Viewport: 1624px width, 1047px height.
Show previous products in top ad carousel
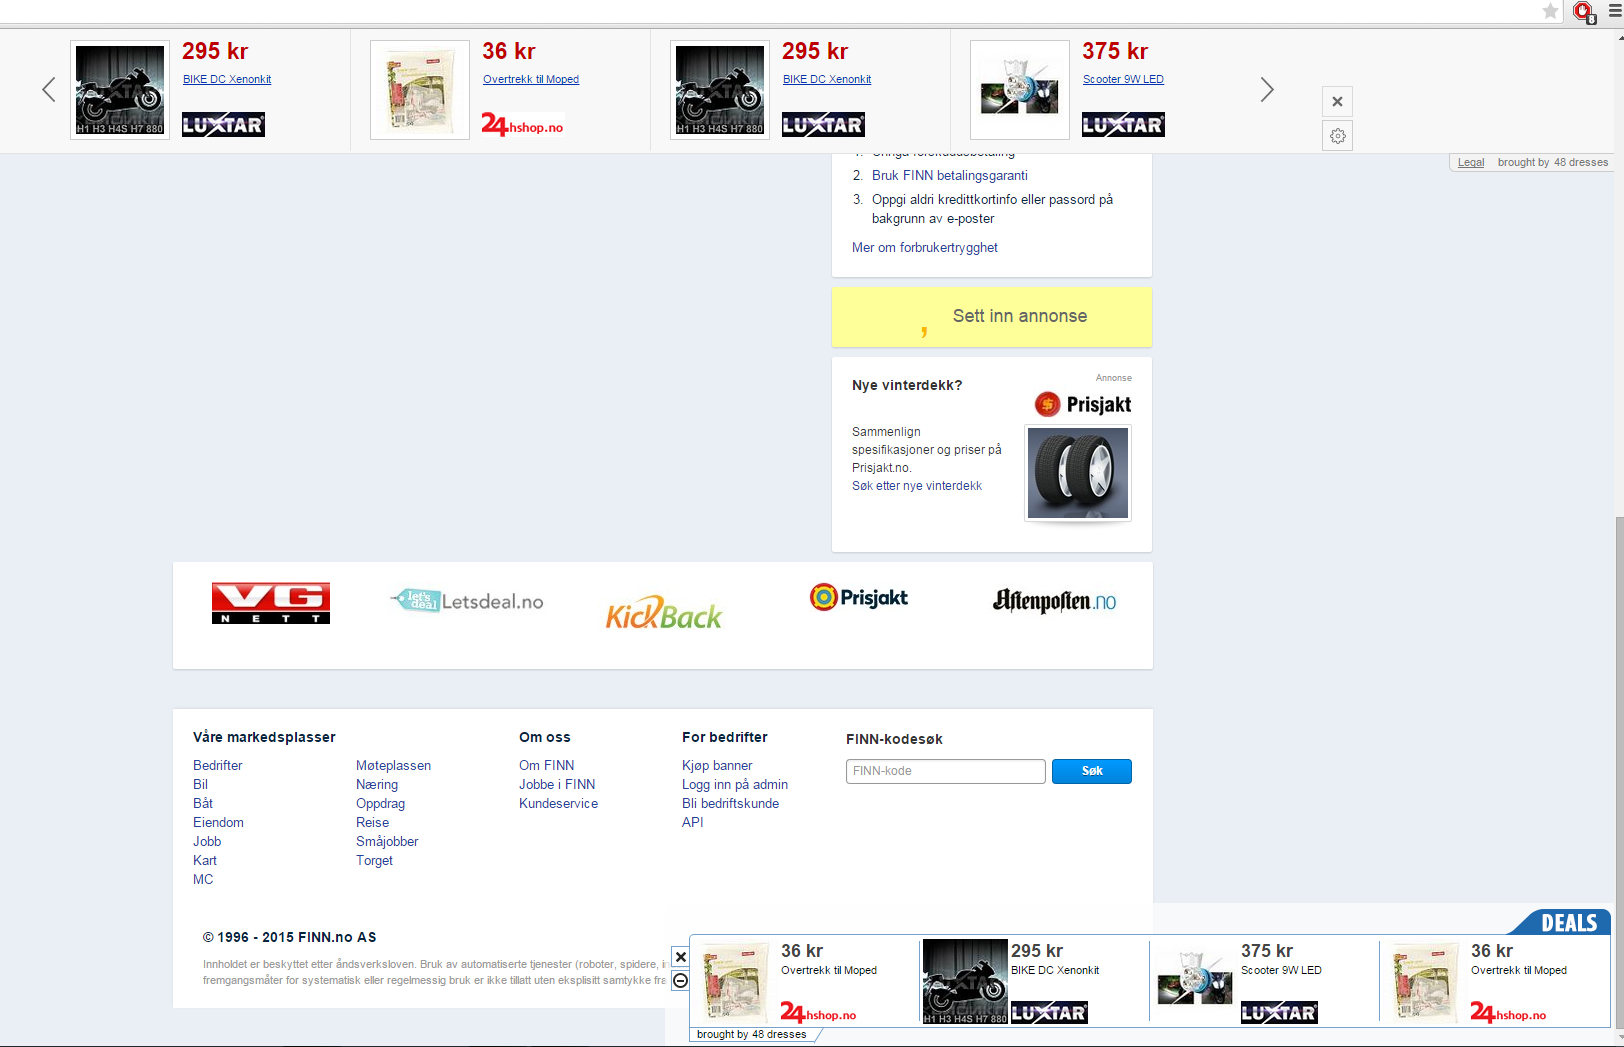click(x=48, y=90)
